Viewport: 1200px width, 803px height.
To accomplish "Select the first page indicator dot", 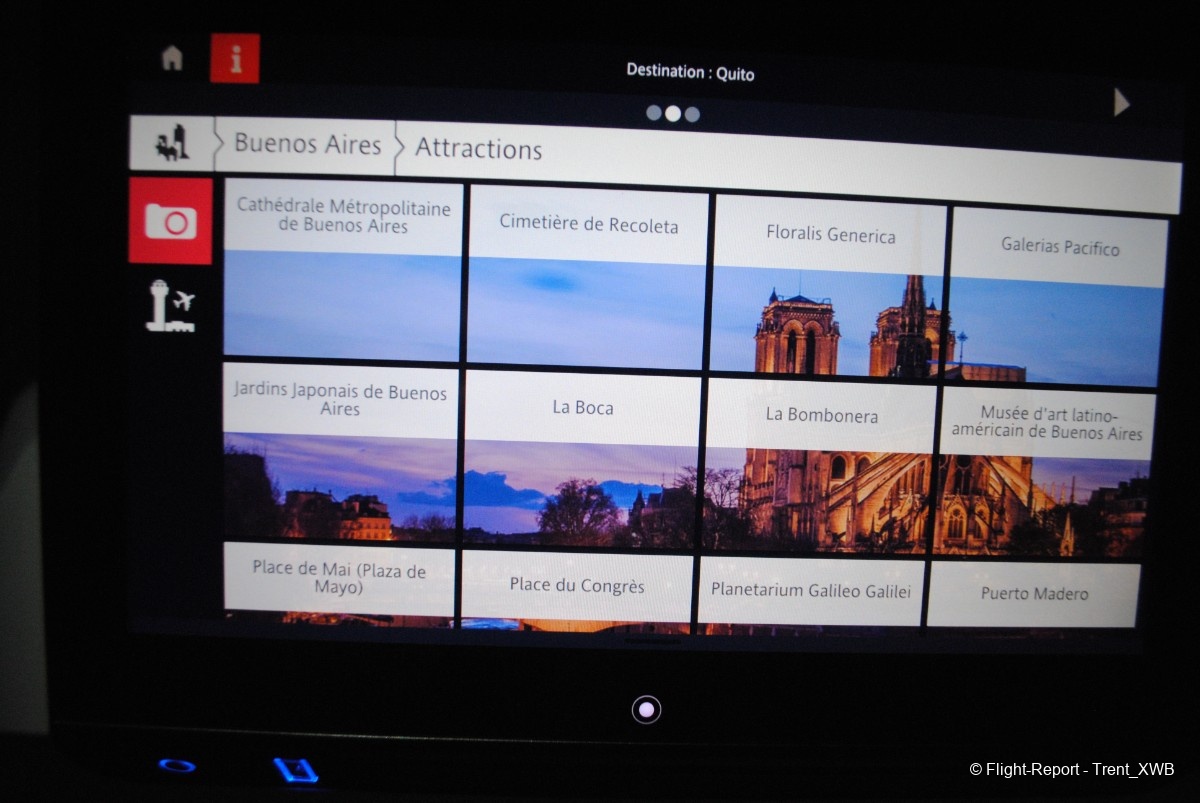I will click(654, 113).
